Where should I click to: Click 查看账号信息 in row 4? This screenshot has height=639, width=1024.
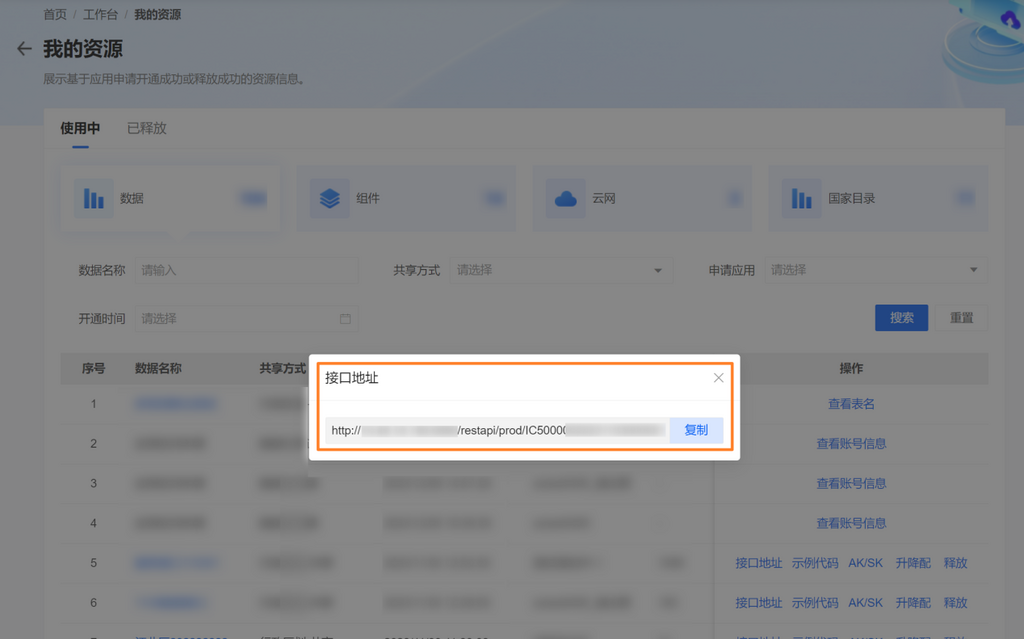[x=851, y=523]
